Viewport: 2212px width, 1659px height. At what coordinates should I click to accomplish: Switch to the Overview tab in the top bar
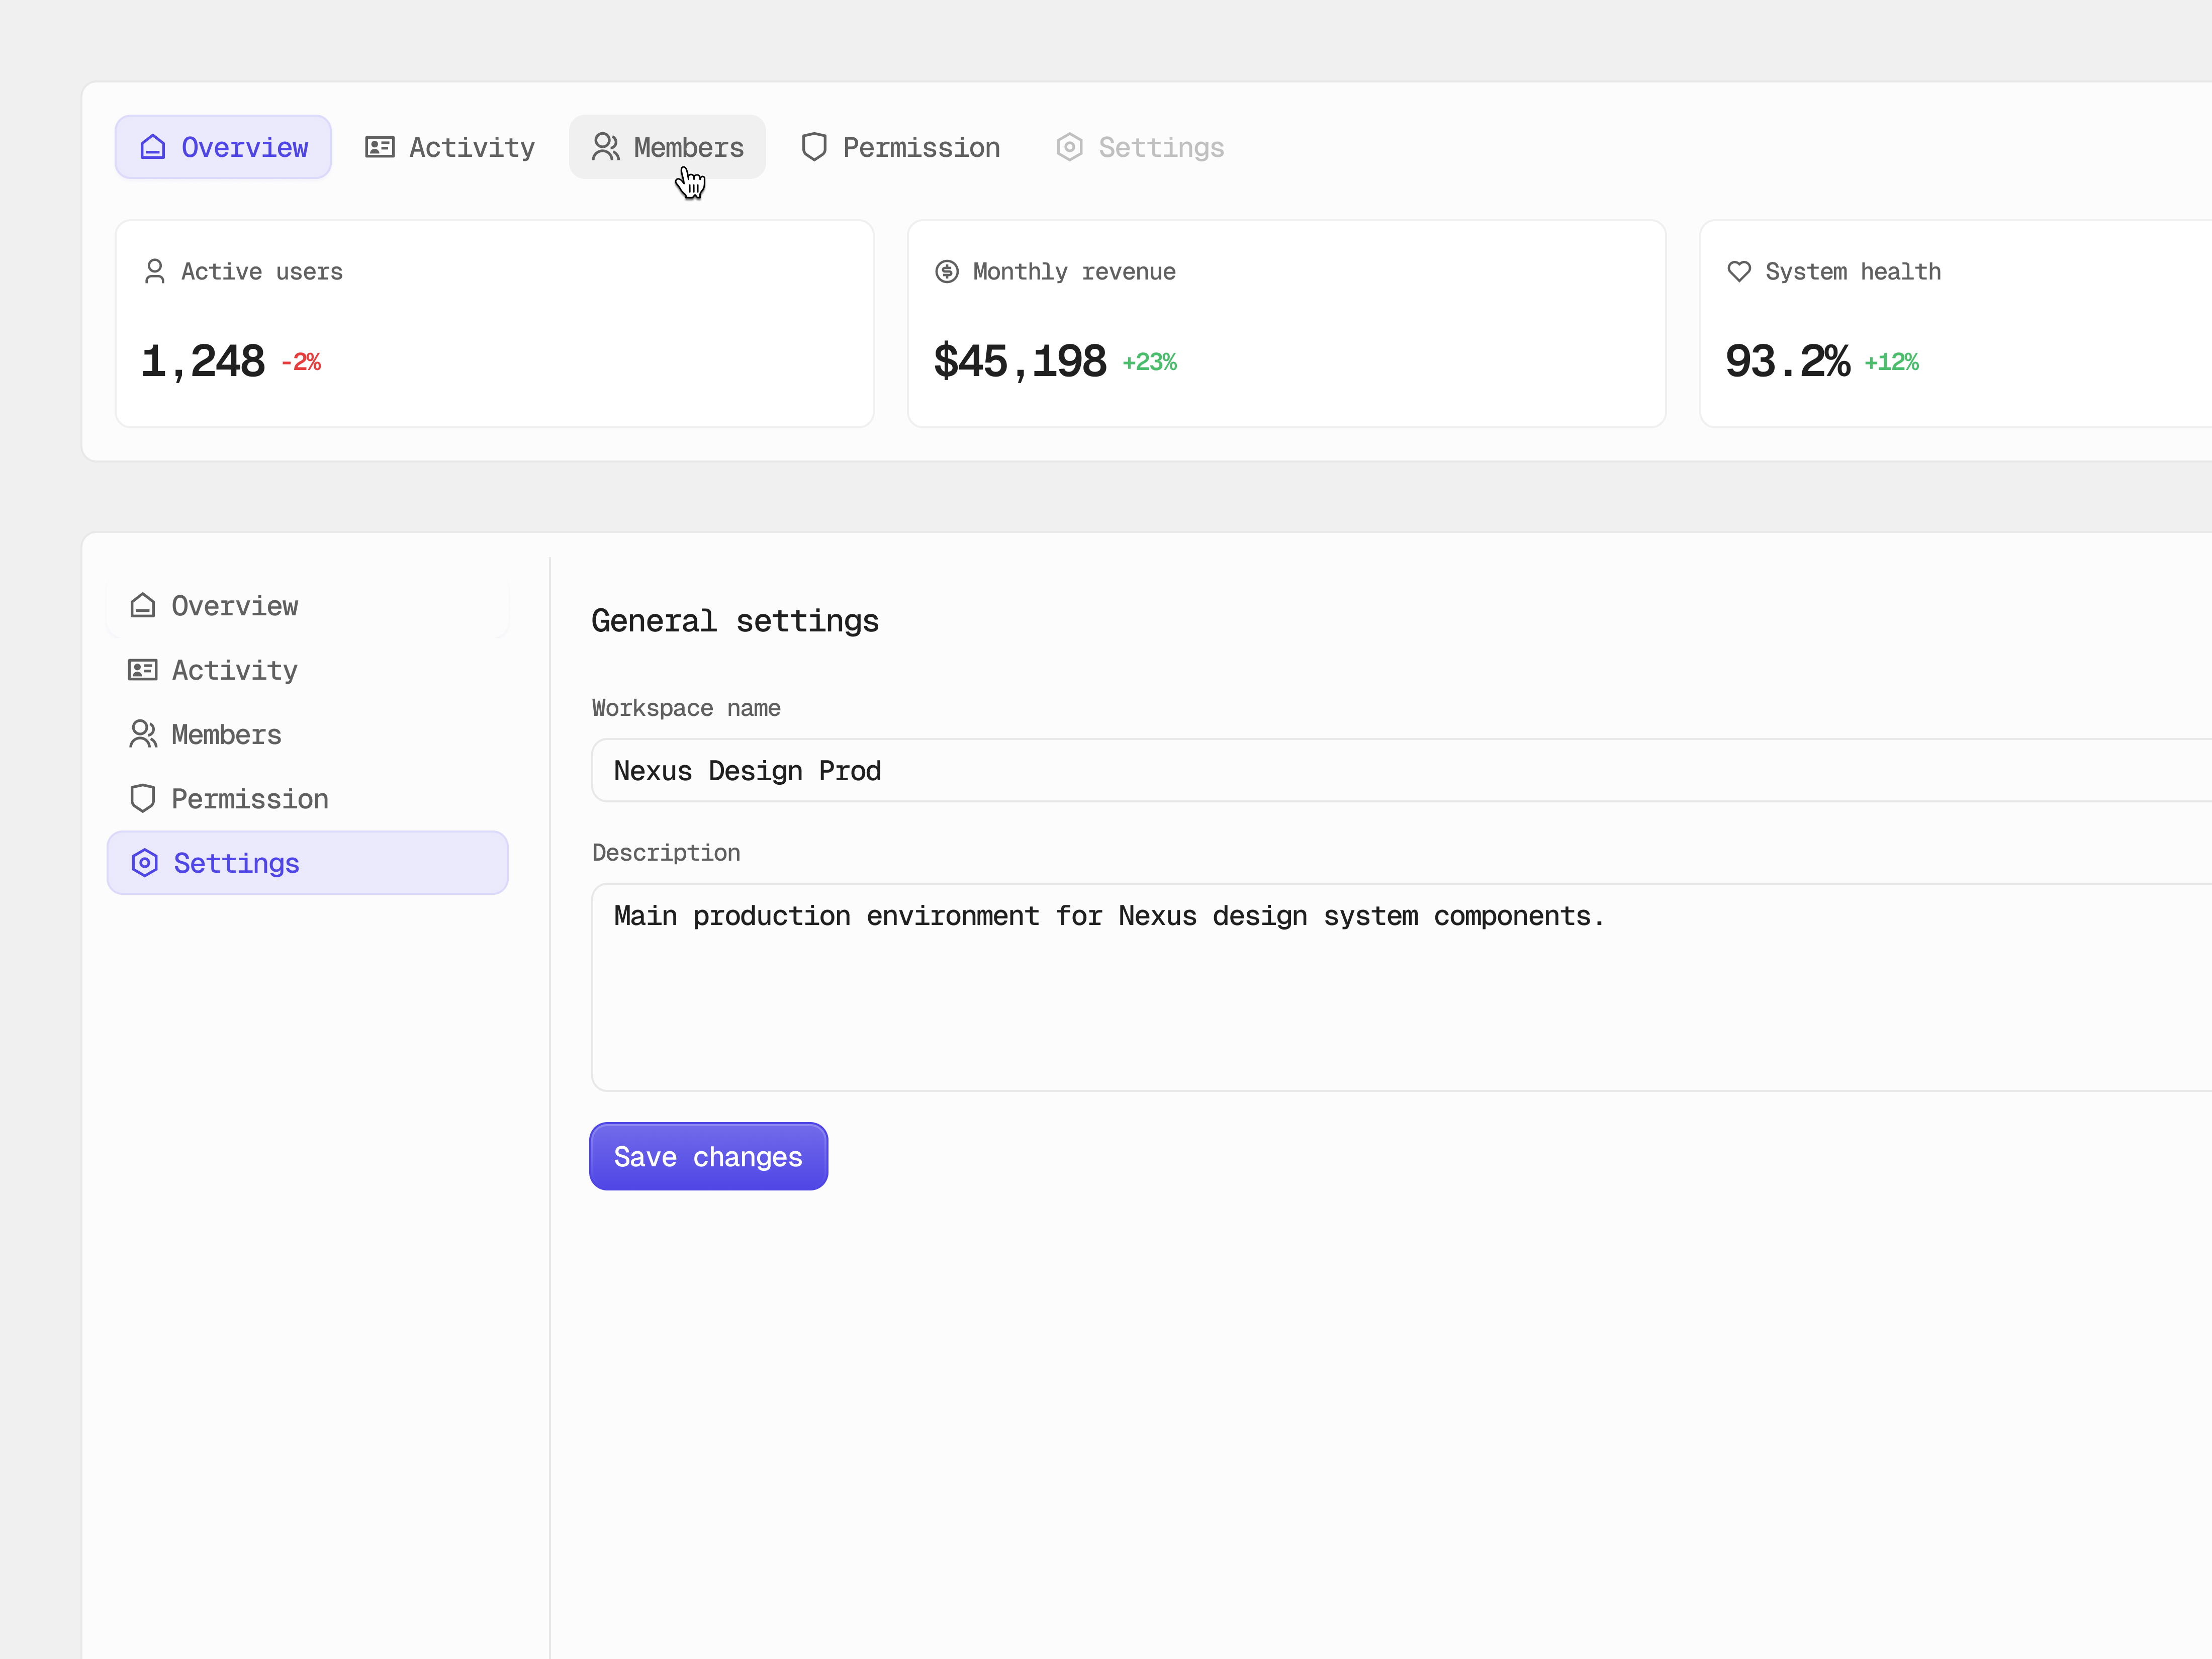pyautogui.click(x=223, y=147)
